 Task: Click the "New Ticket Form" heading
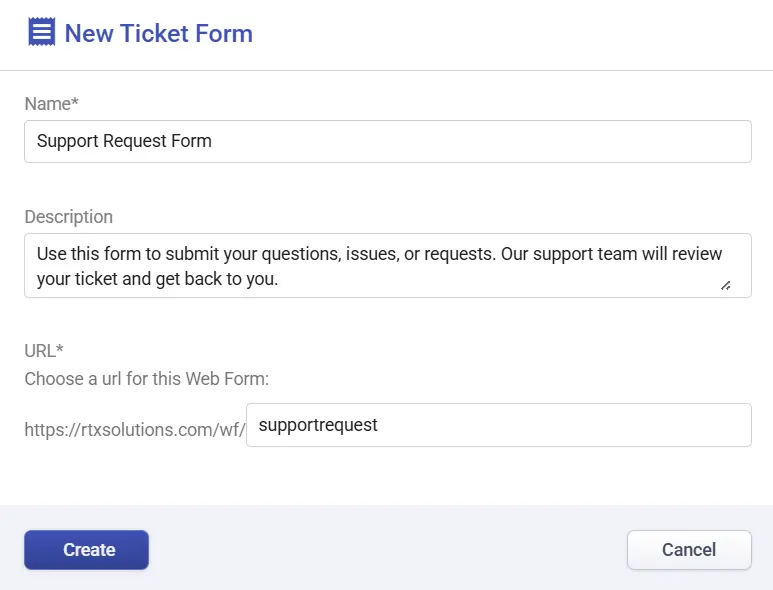pos(158,33)
